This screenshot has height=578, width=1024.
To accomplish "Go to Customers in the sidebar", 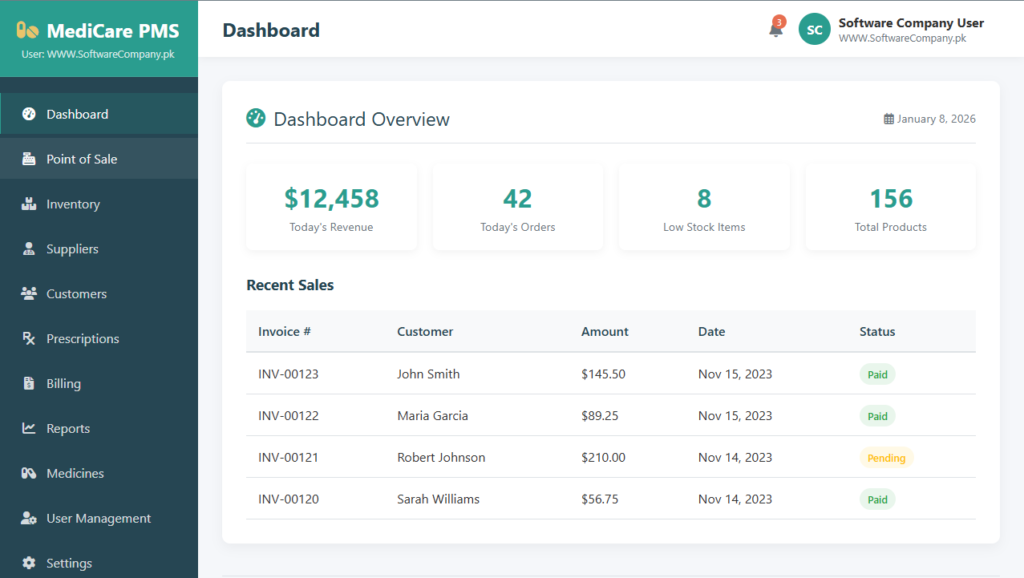I will click(76, 294).
